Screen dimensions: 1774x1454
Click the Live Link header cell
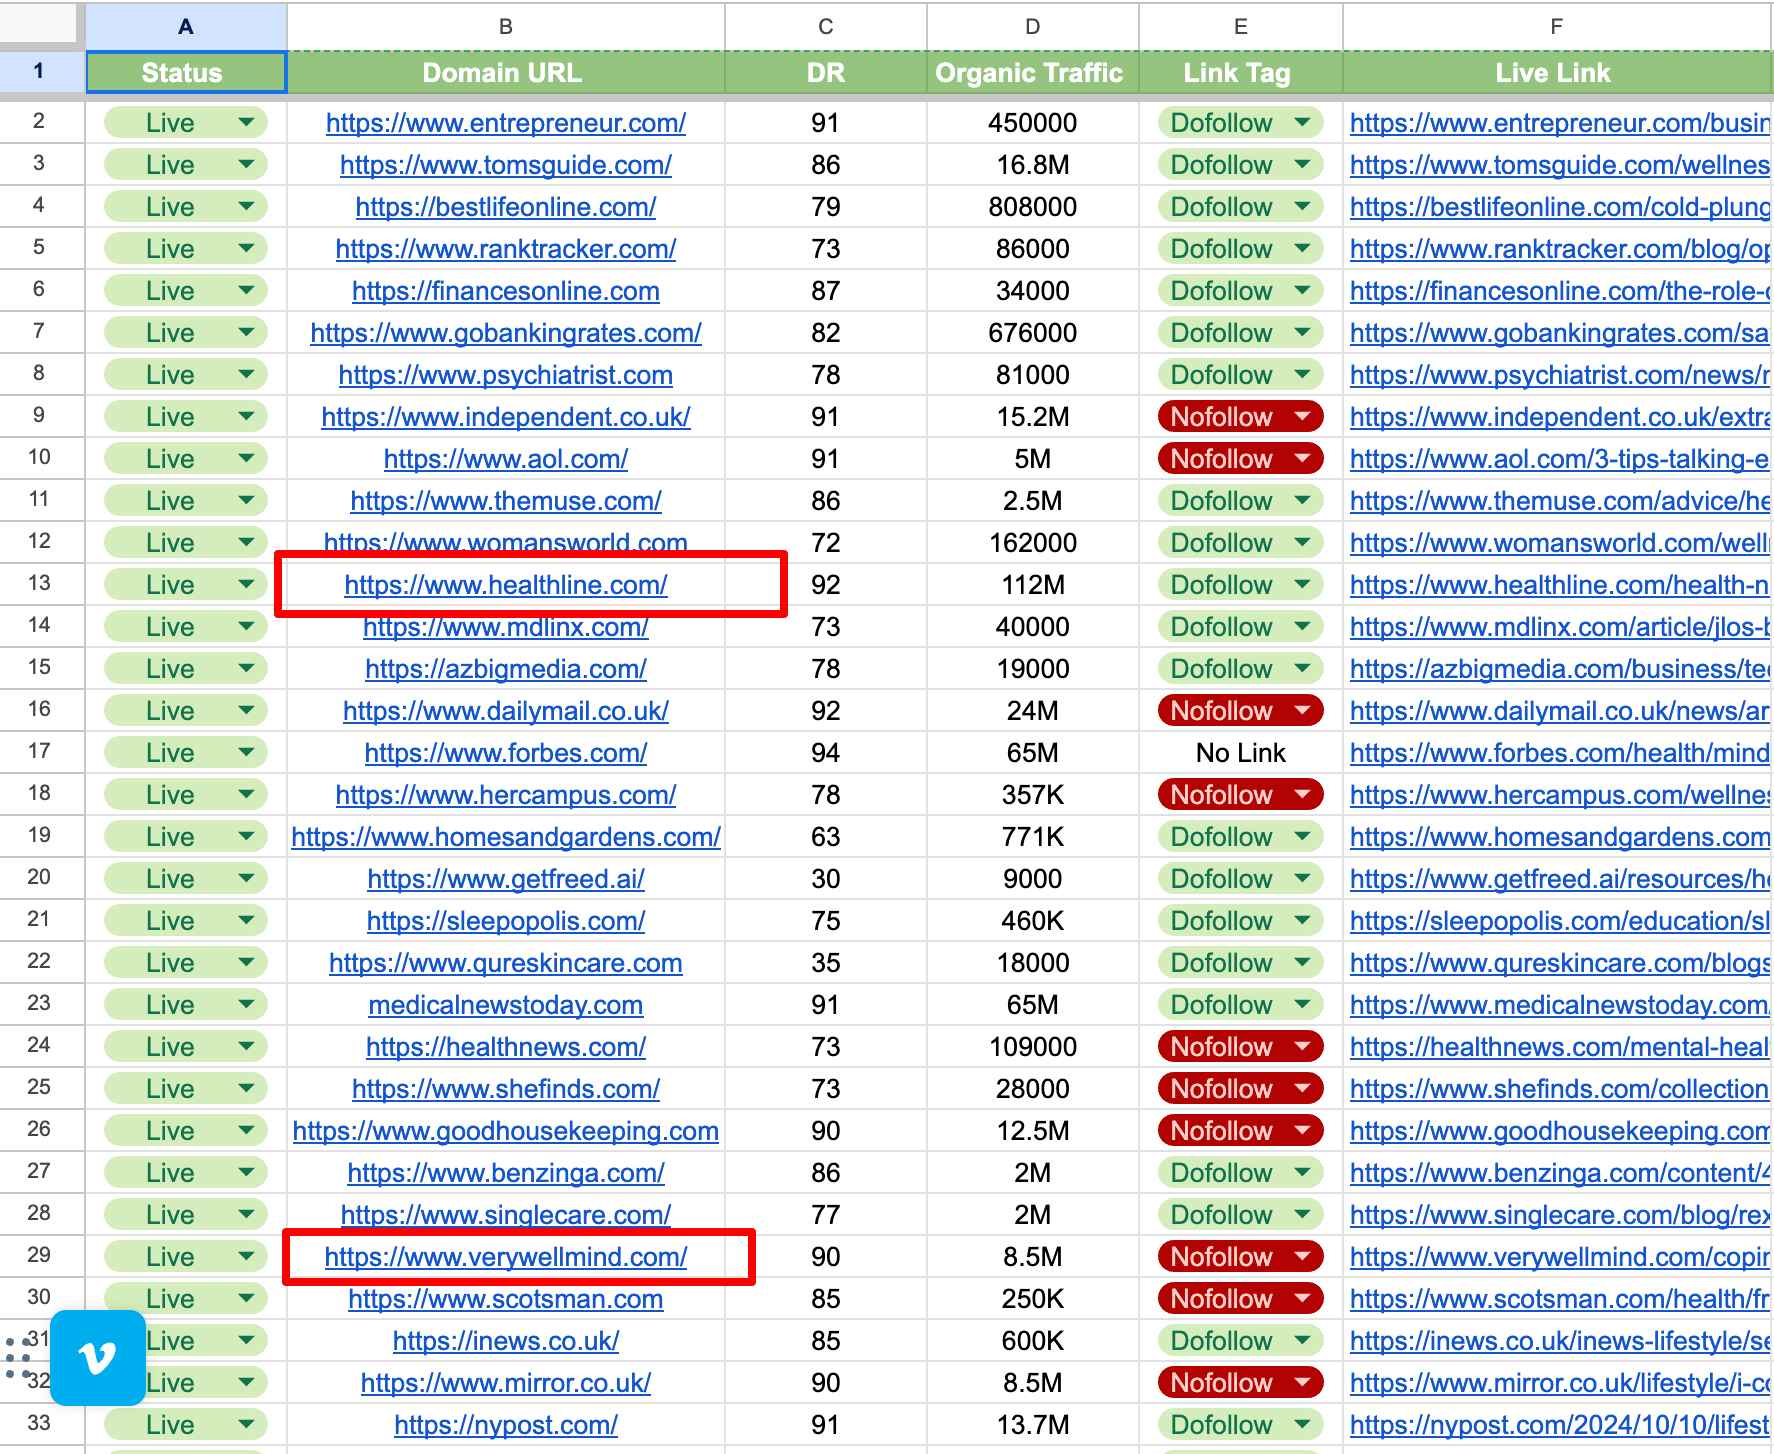(x=1557, y=72)
